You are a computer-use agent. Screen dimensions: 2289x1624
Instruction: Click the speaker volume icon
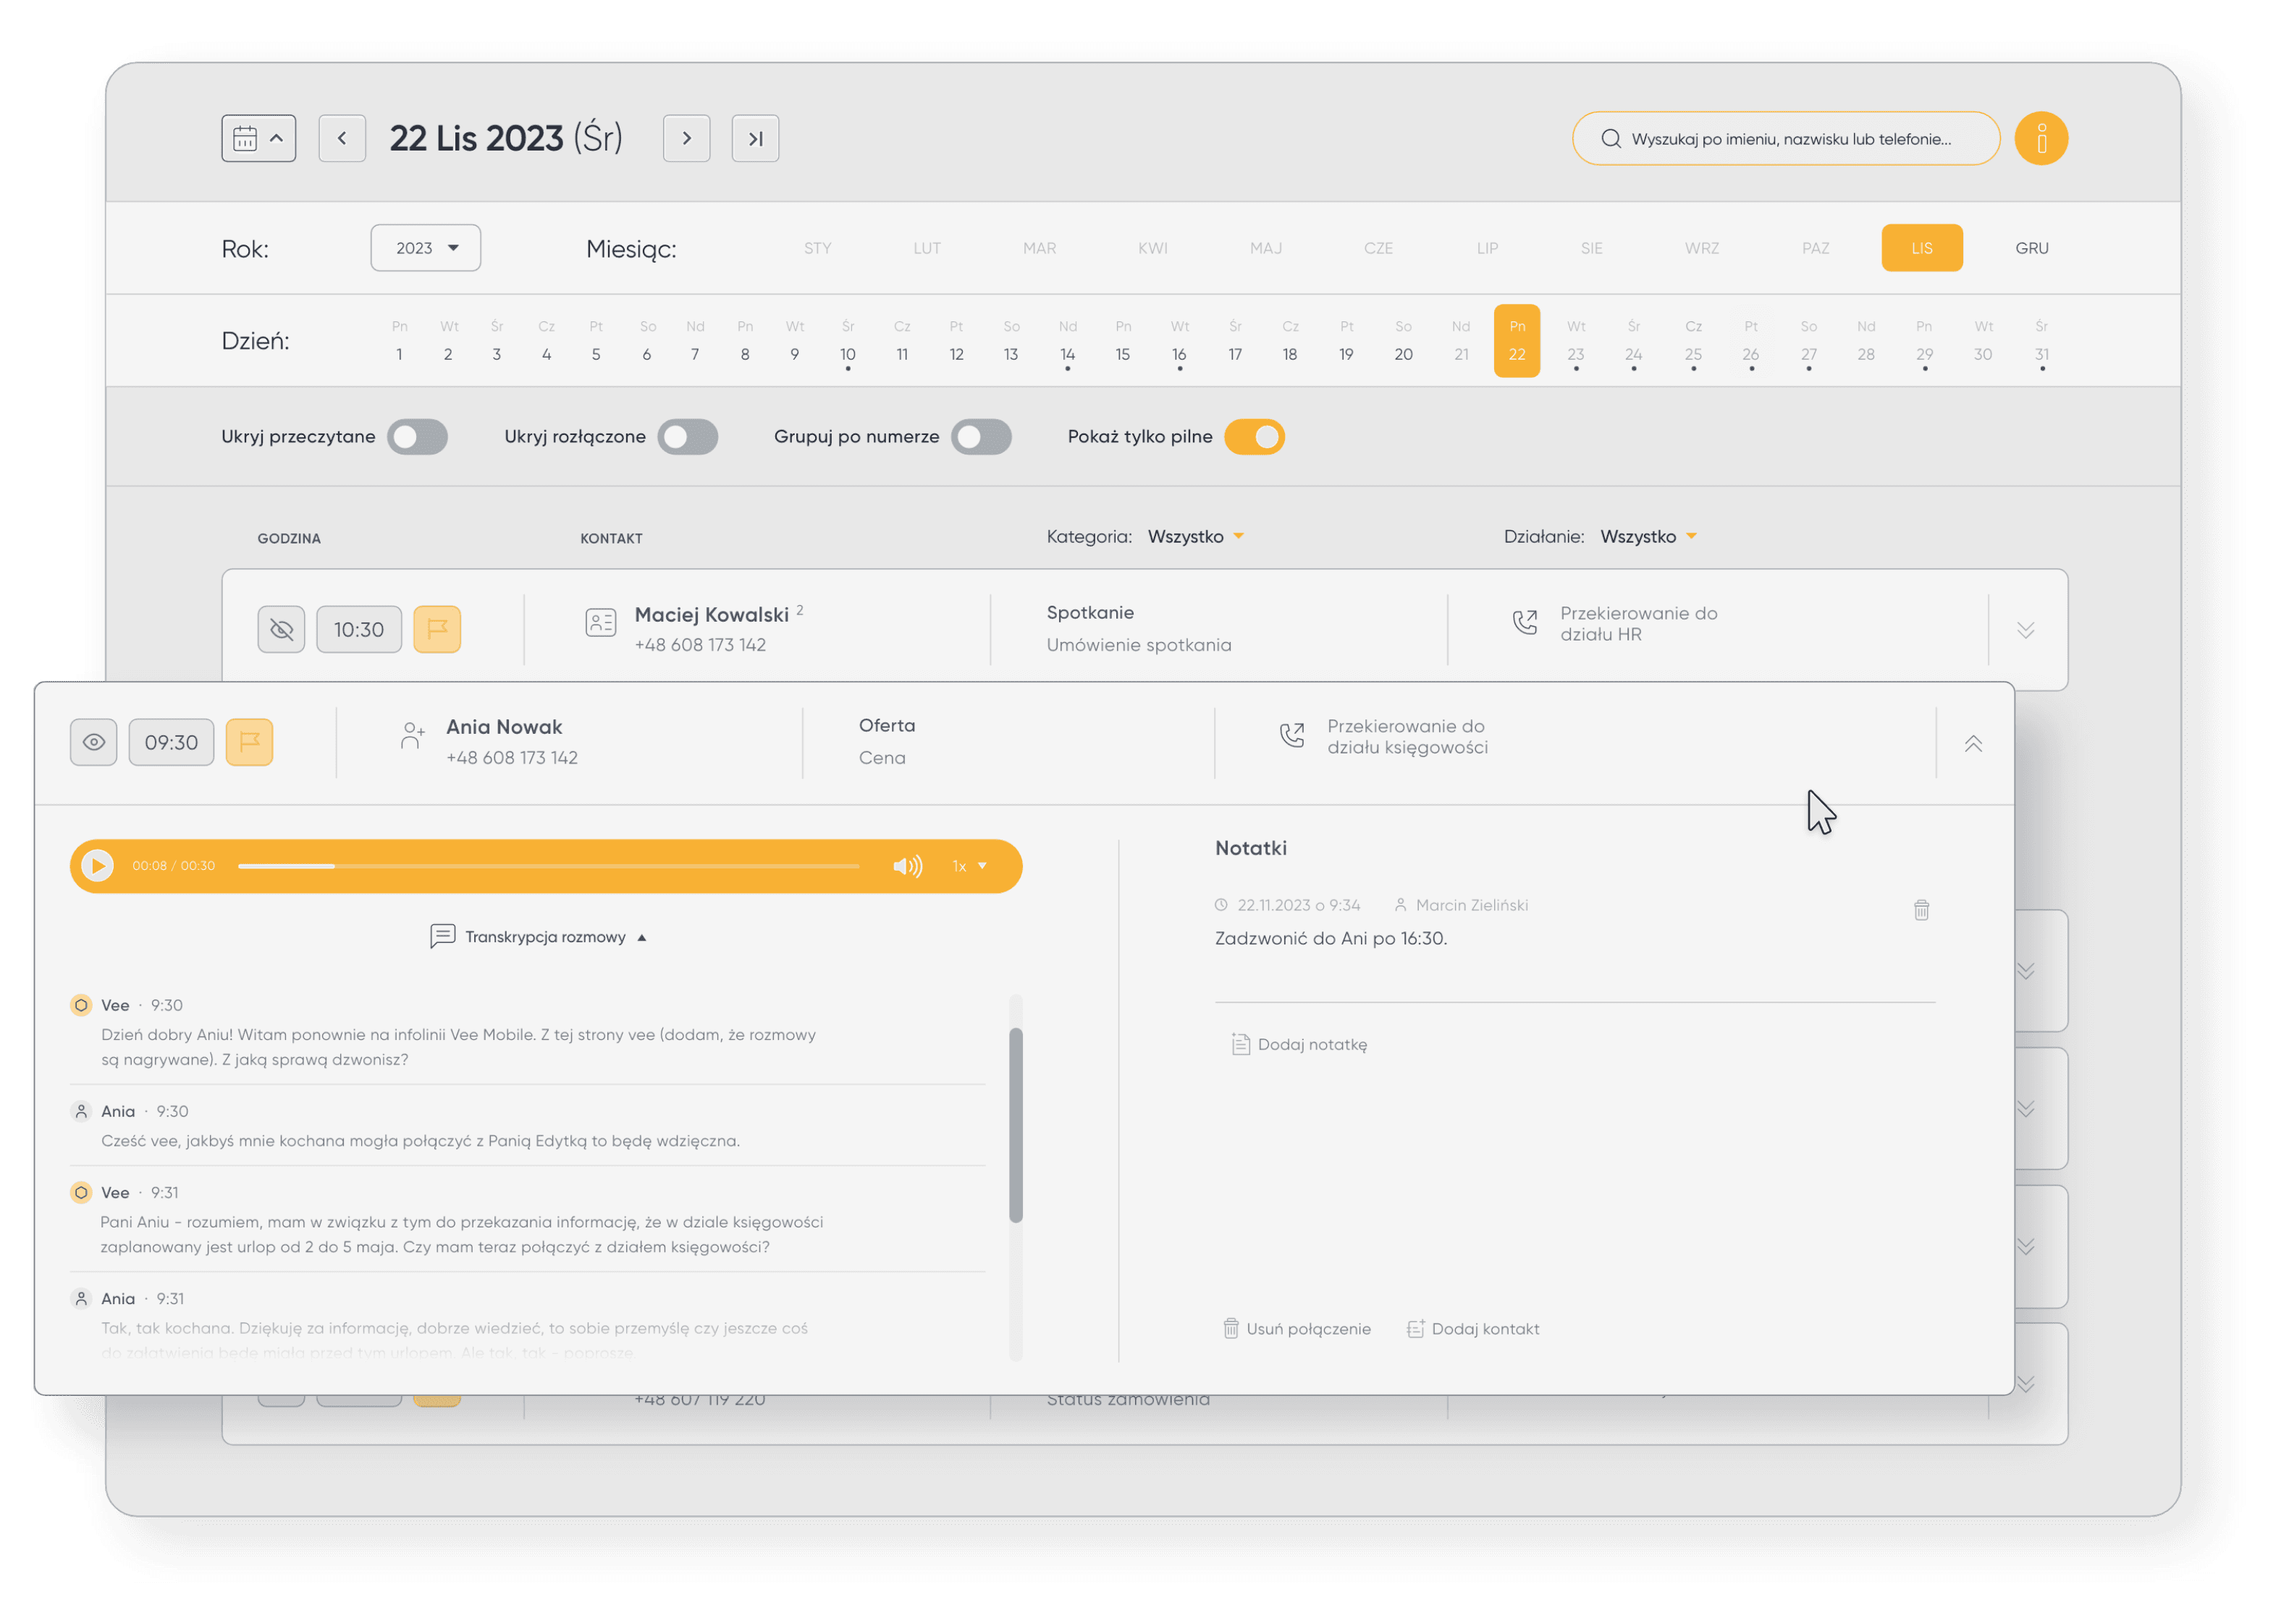(907, 866)
